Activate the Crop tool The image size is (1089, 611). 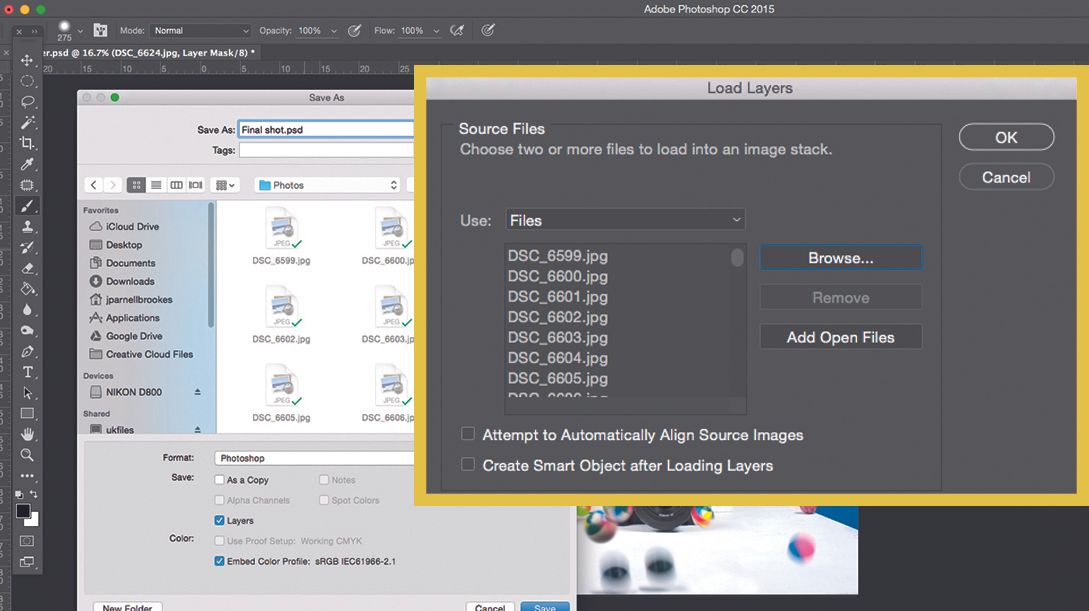(x=28, y=143)
